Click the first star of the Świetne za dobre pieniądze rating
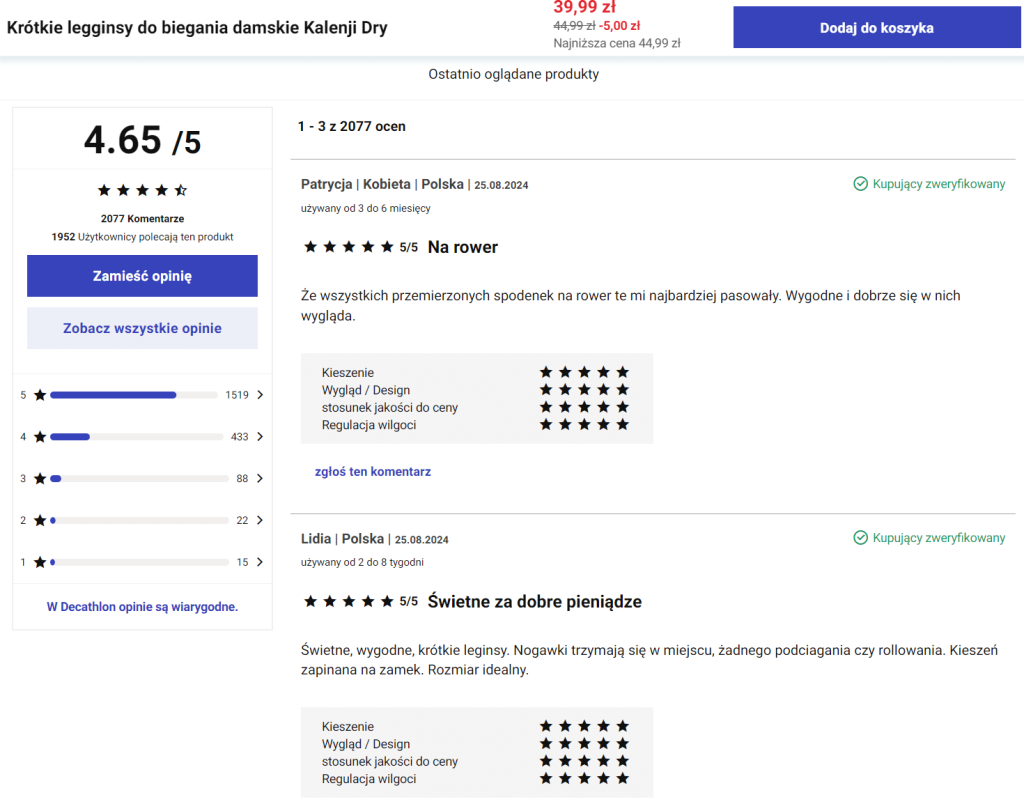 311,601
